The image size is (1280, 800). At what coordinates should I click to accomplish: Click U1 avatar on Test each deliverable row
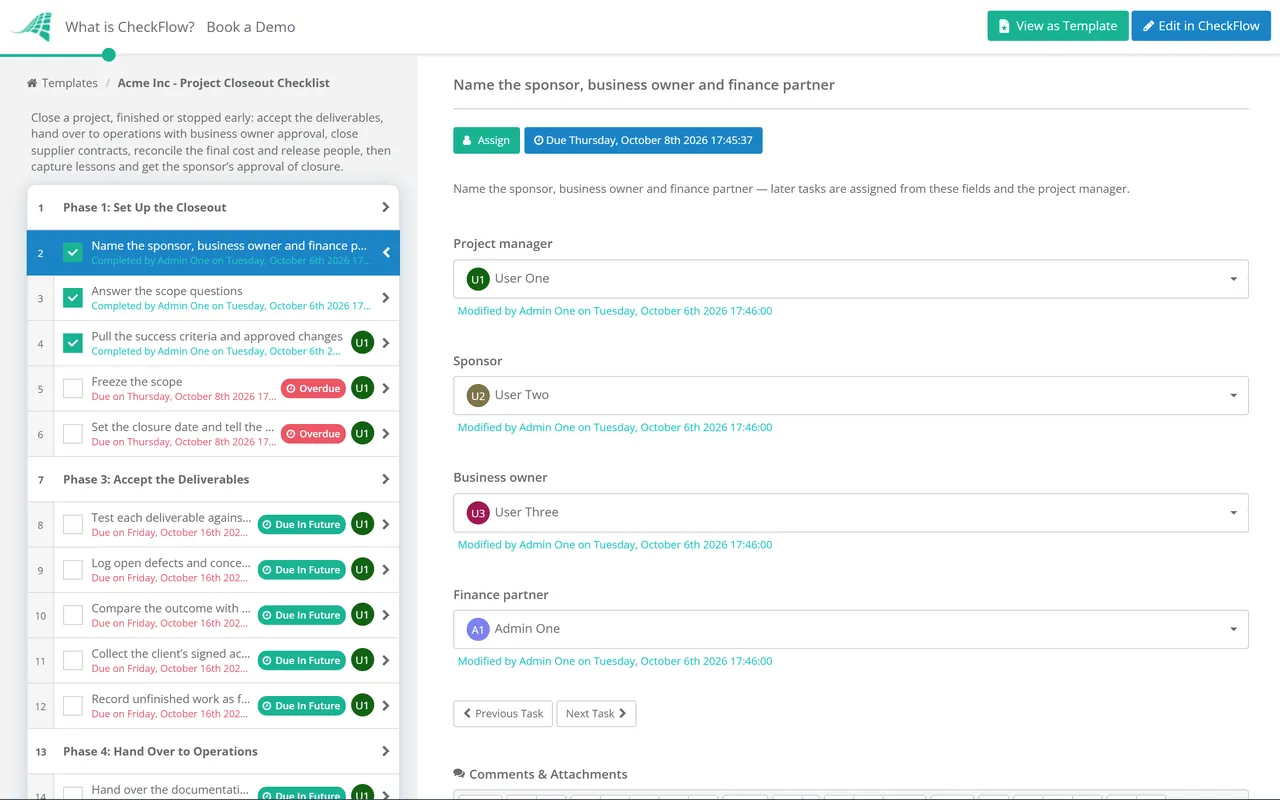[x=362, y=524]
